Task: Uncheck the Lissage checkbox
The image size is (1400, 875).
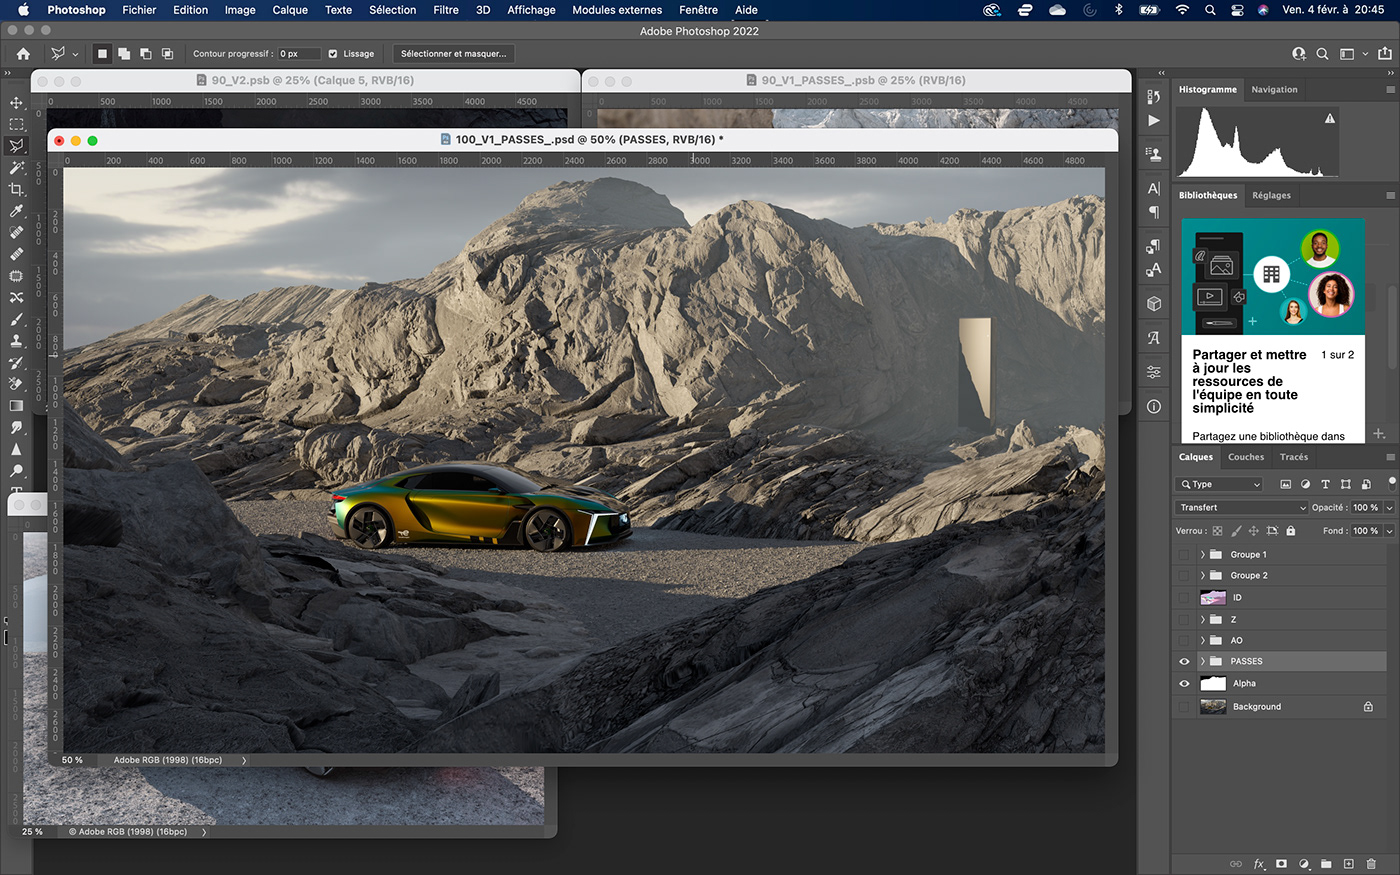Action: [x=333, y=54]
